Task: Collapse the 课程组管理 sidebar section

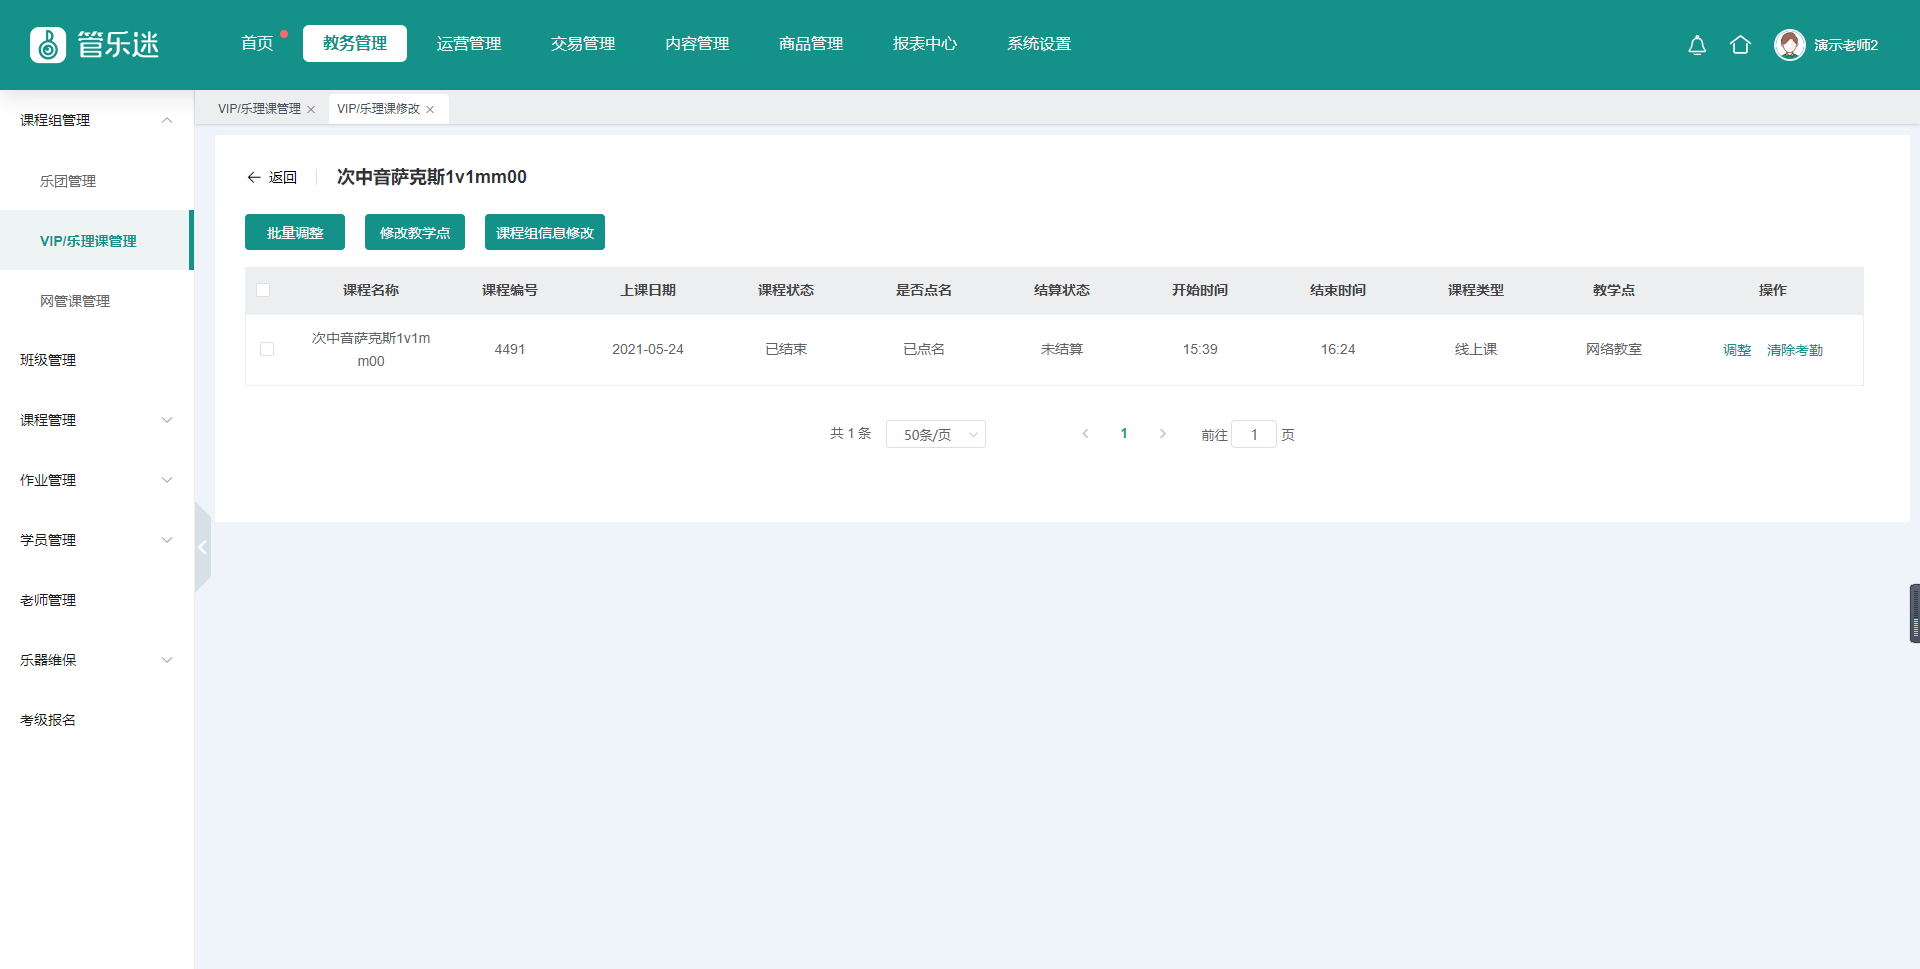Action: tap(167, 120)
